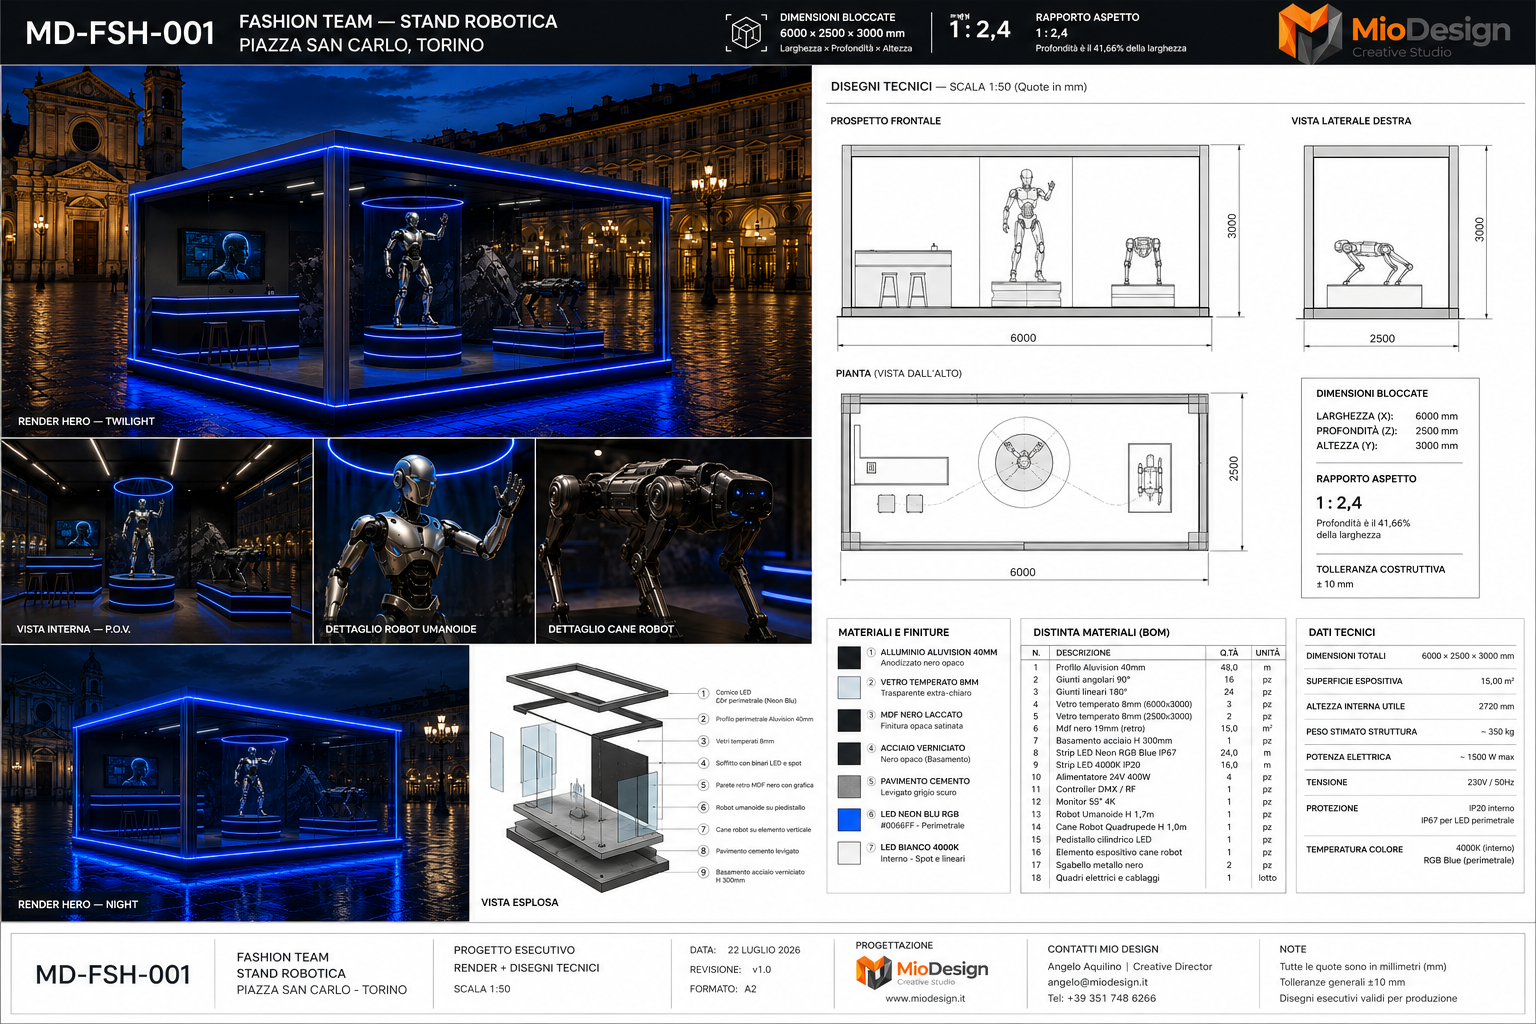Click the Alluminio Aluvision 40mm black swatch
The image size is (1536, 1024).
[x=849, y=657]
